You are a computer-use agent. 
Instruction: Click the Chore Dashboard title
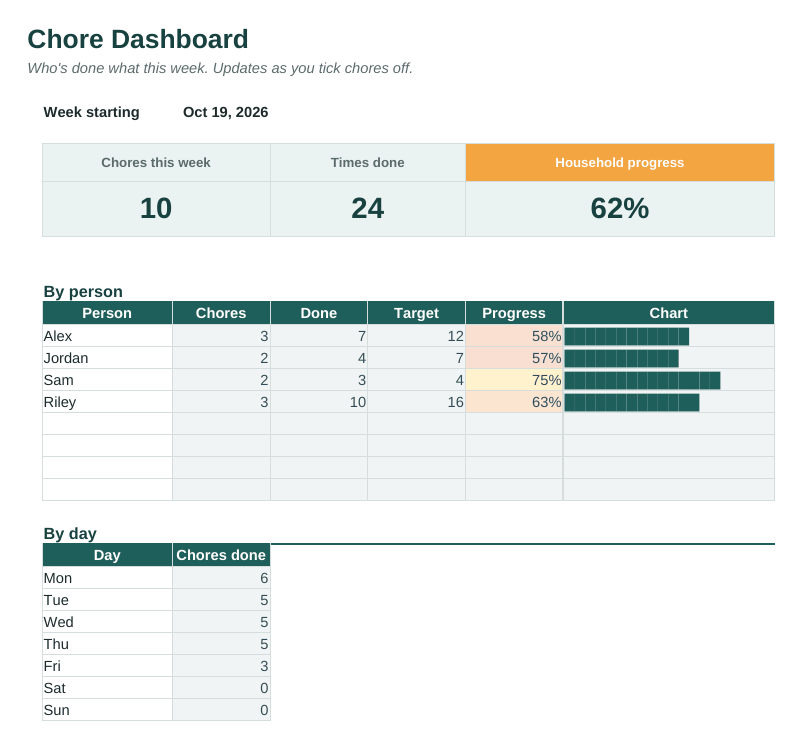point(138,39)
